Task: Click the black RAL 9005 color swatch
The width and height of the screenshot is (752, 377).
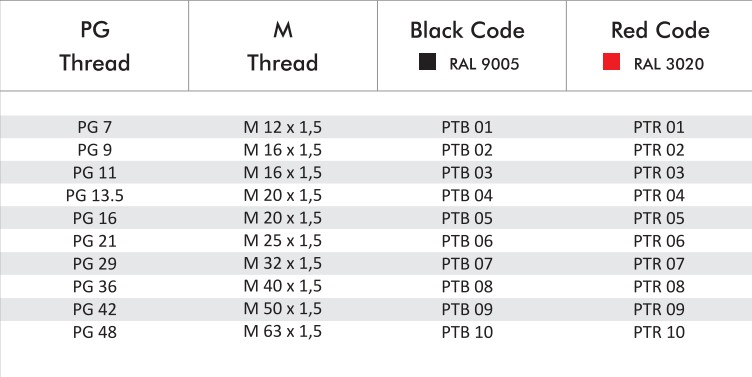Action: [x=427, y=62]
